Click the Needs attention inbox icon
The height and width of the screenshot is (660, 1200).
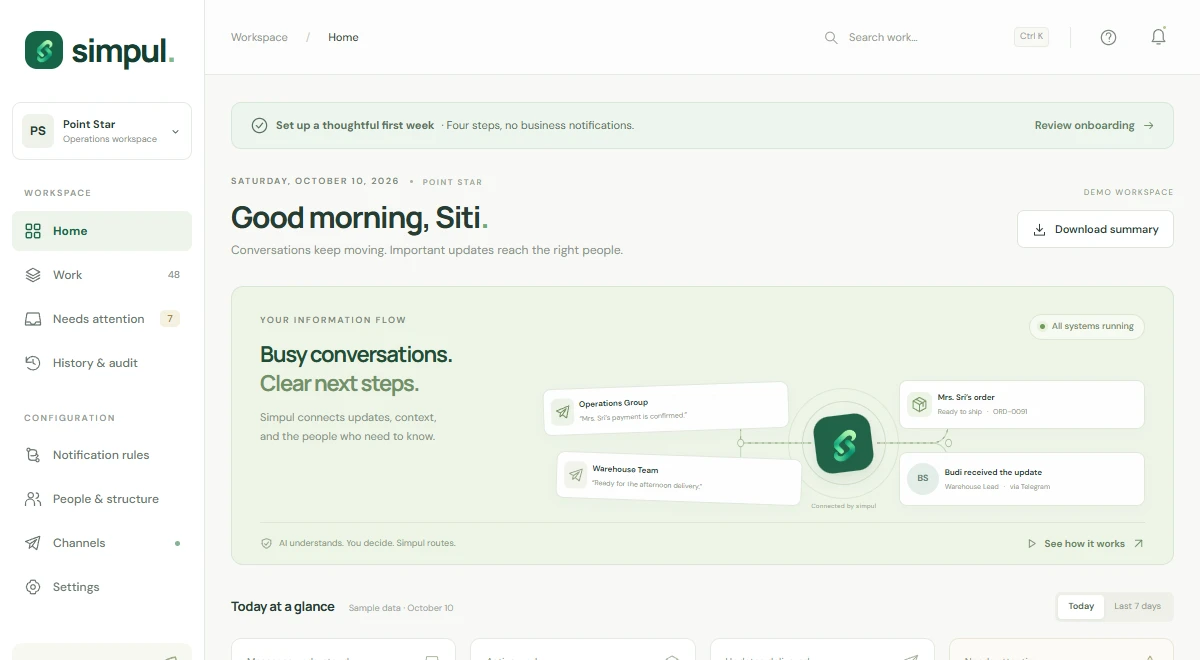[x=33, y=319]
